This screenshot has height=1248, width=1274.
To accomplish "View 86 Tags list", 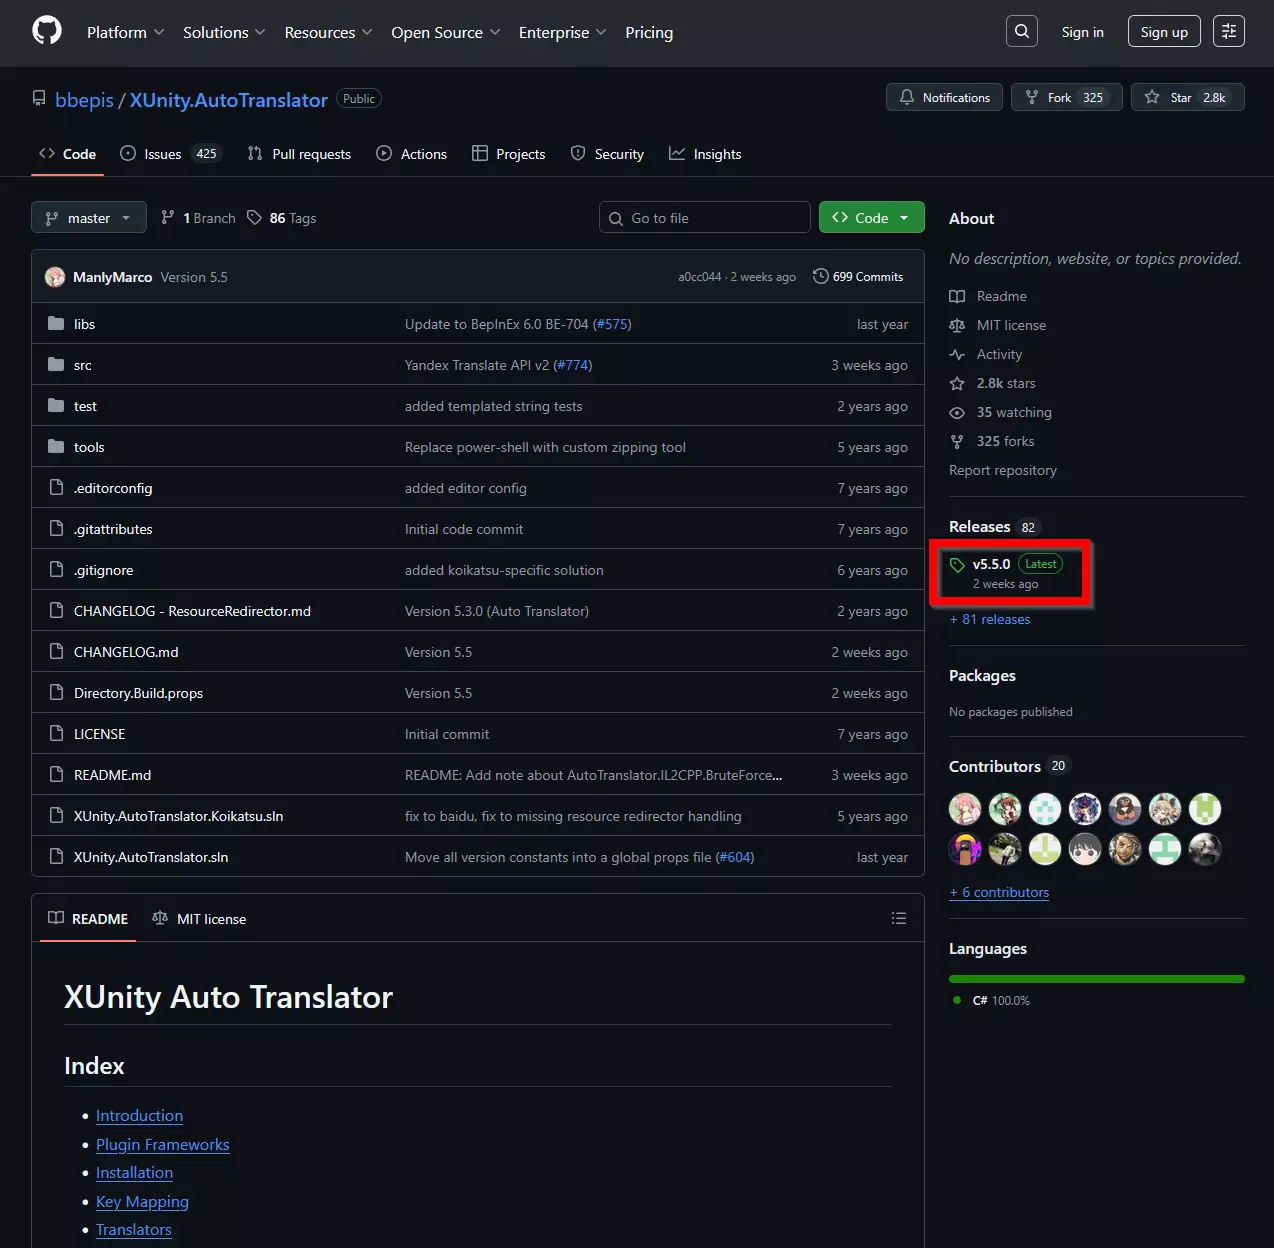I will point(282,218).
